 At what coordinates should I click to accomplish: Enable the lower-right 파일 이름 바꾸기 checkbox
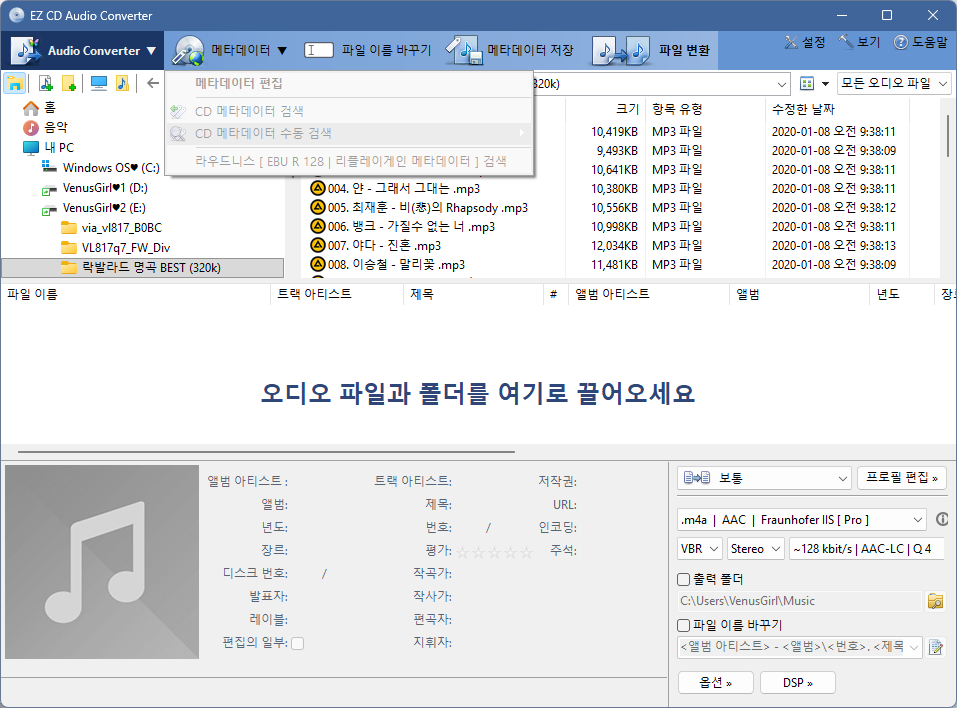coord(684,626)
